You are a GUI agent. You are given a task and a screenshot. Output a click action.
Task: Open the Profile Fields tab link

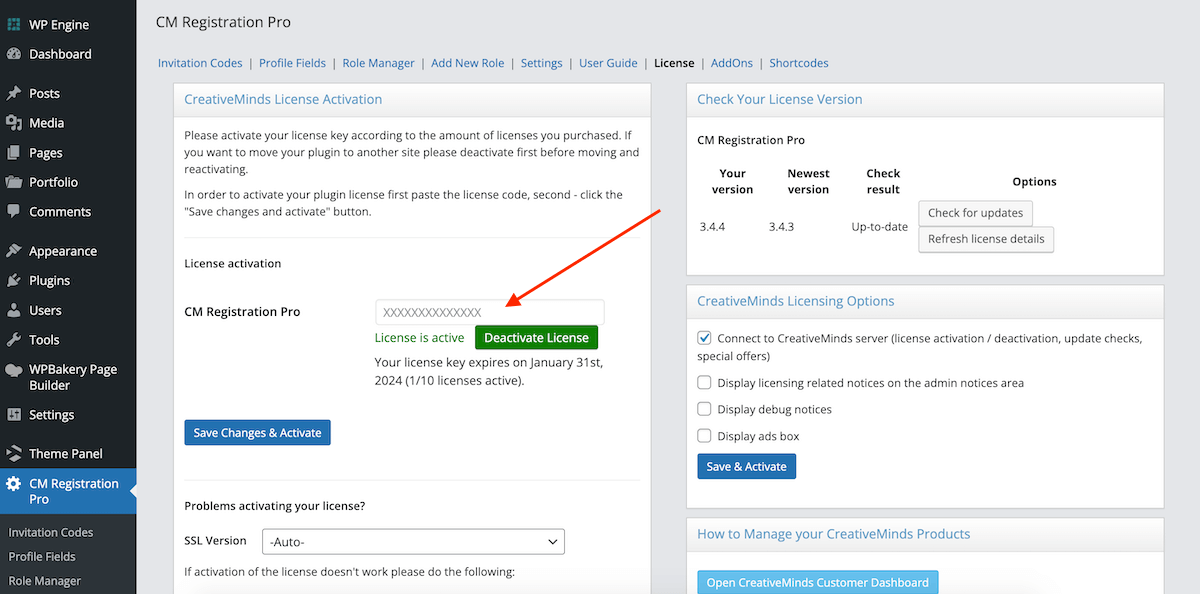292,63
